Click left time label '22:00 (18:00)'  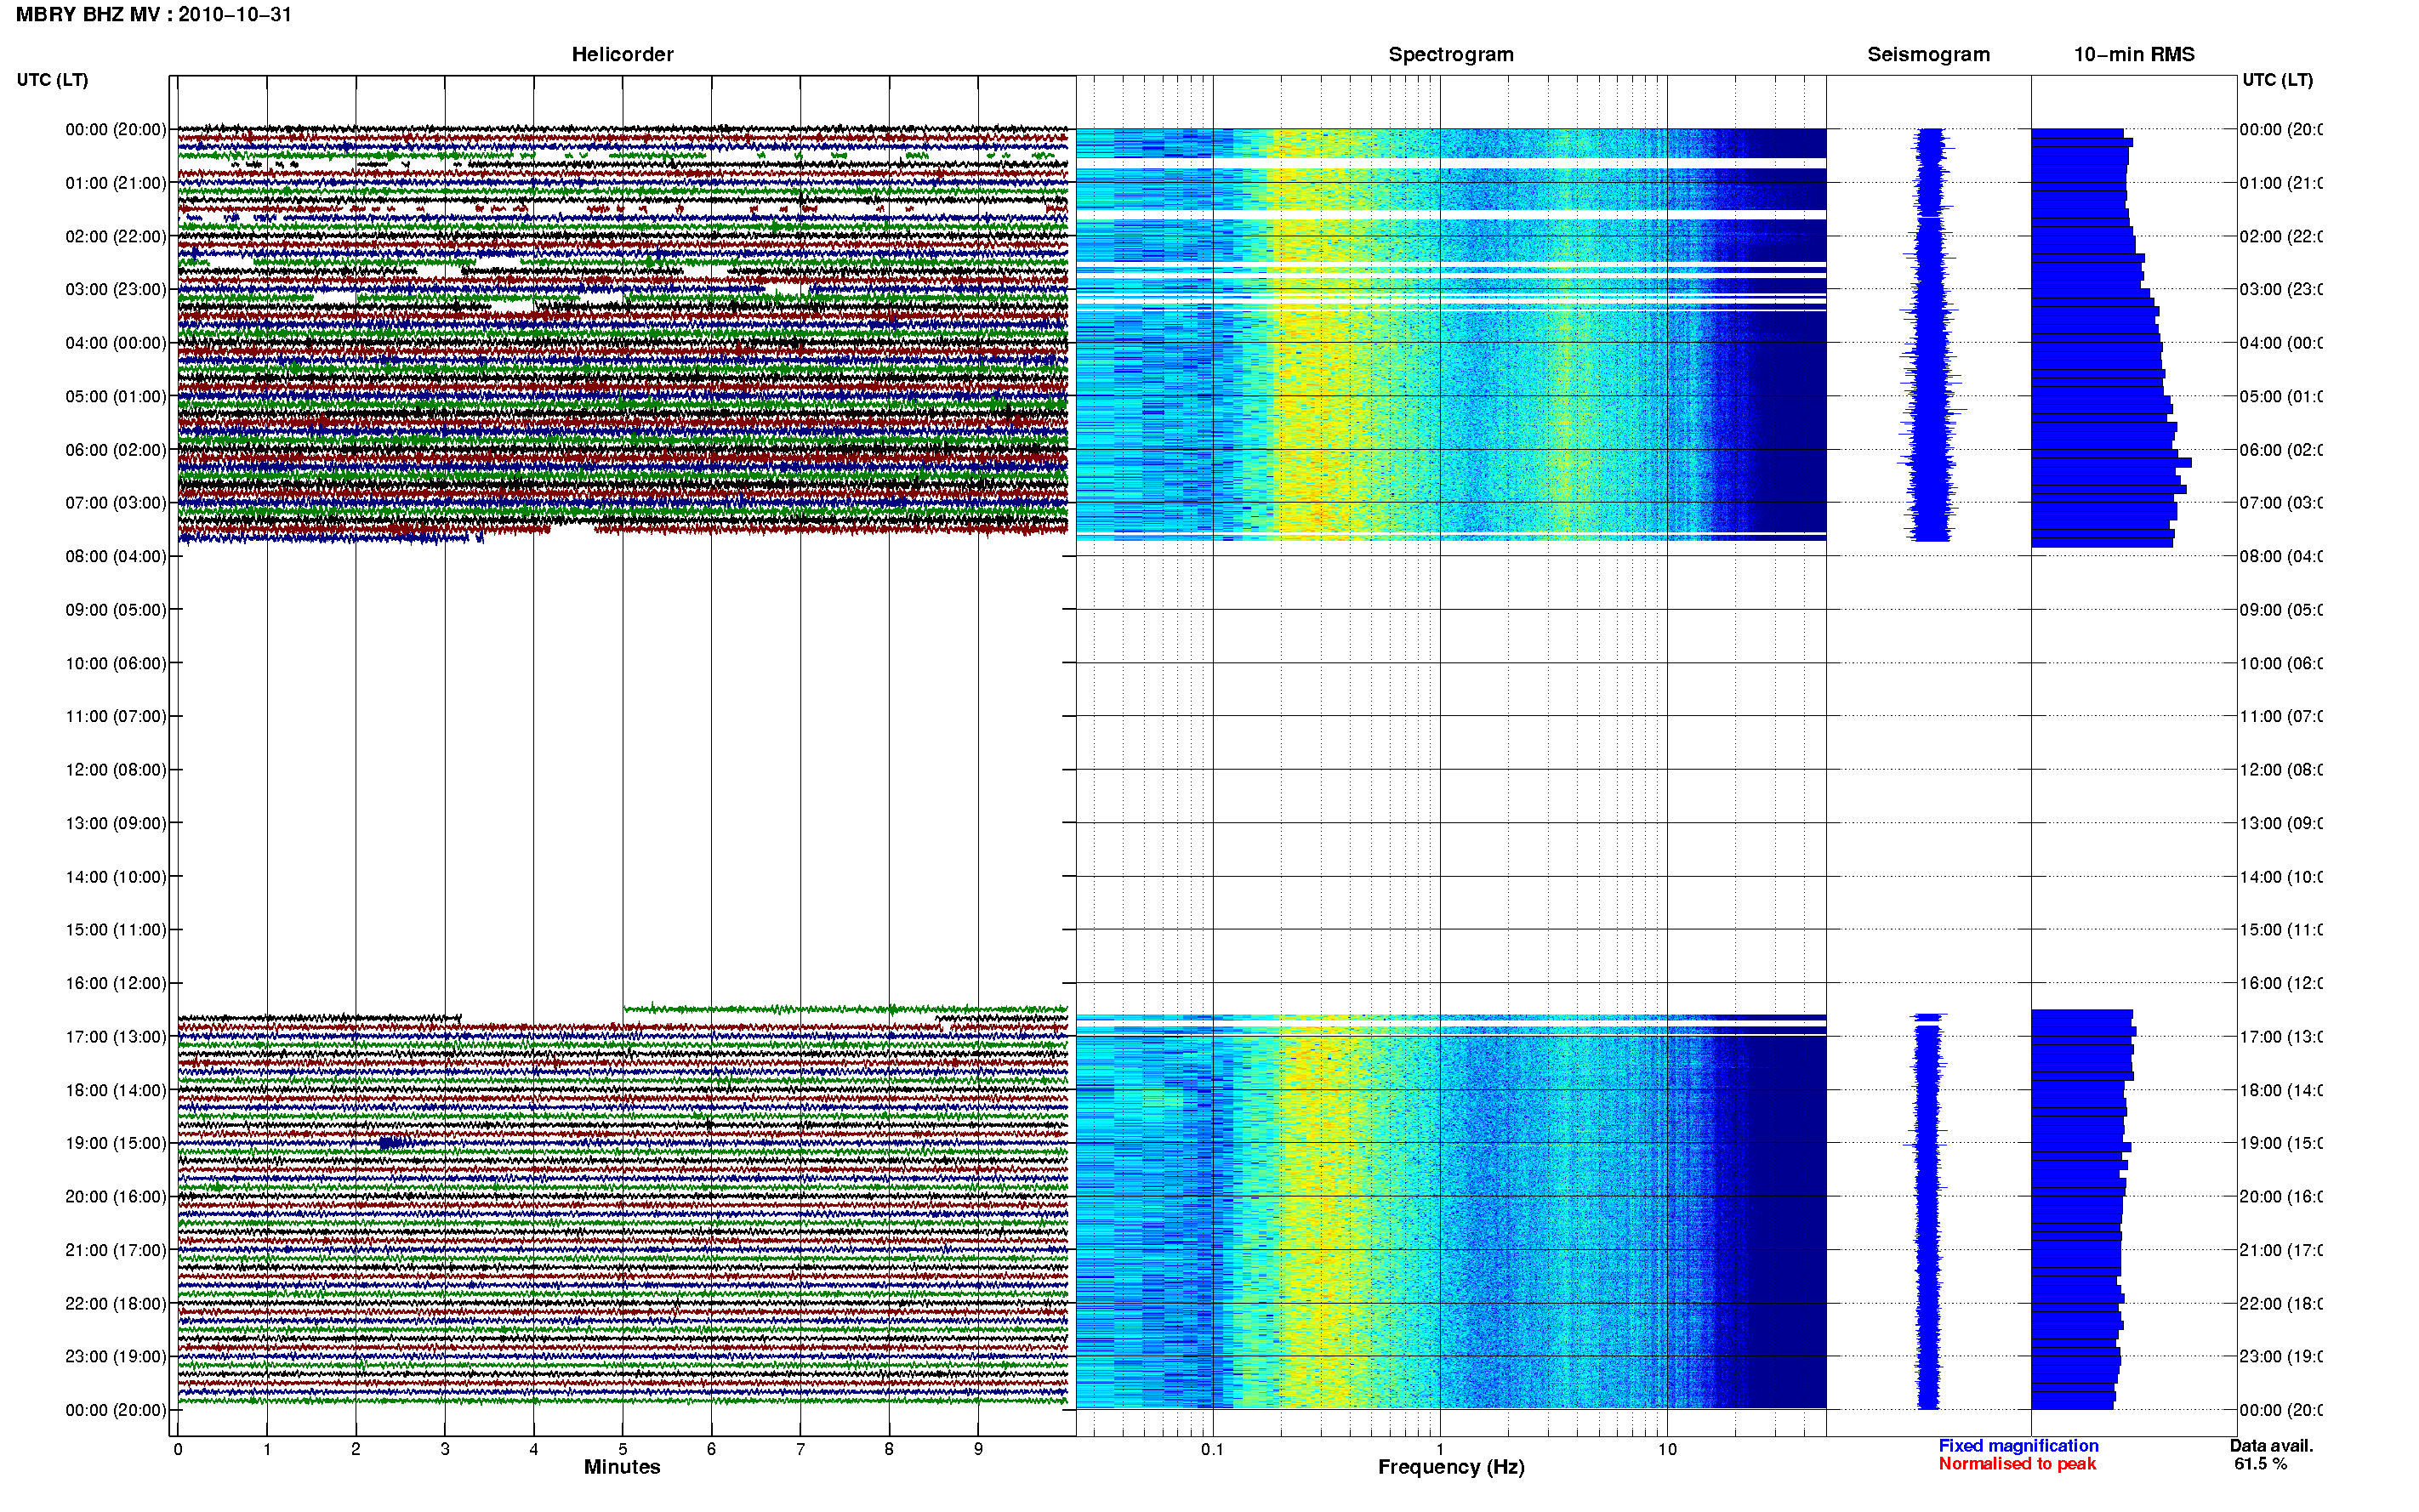(x=116, y=1304)
